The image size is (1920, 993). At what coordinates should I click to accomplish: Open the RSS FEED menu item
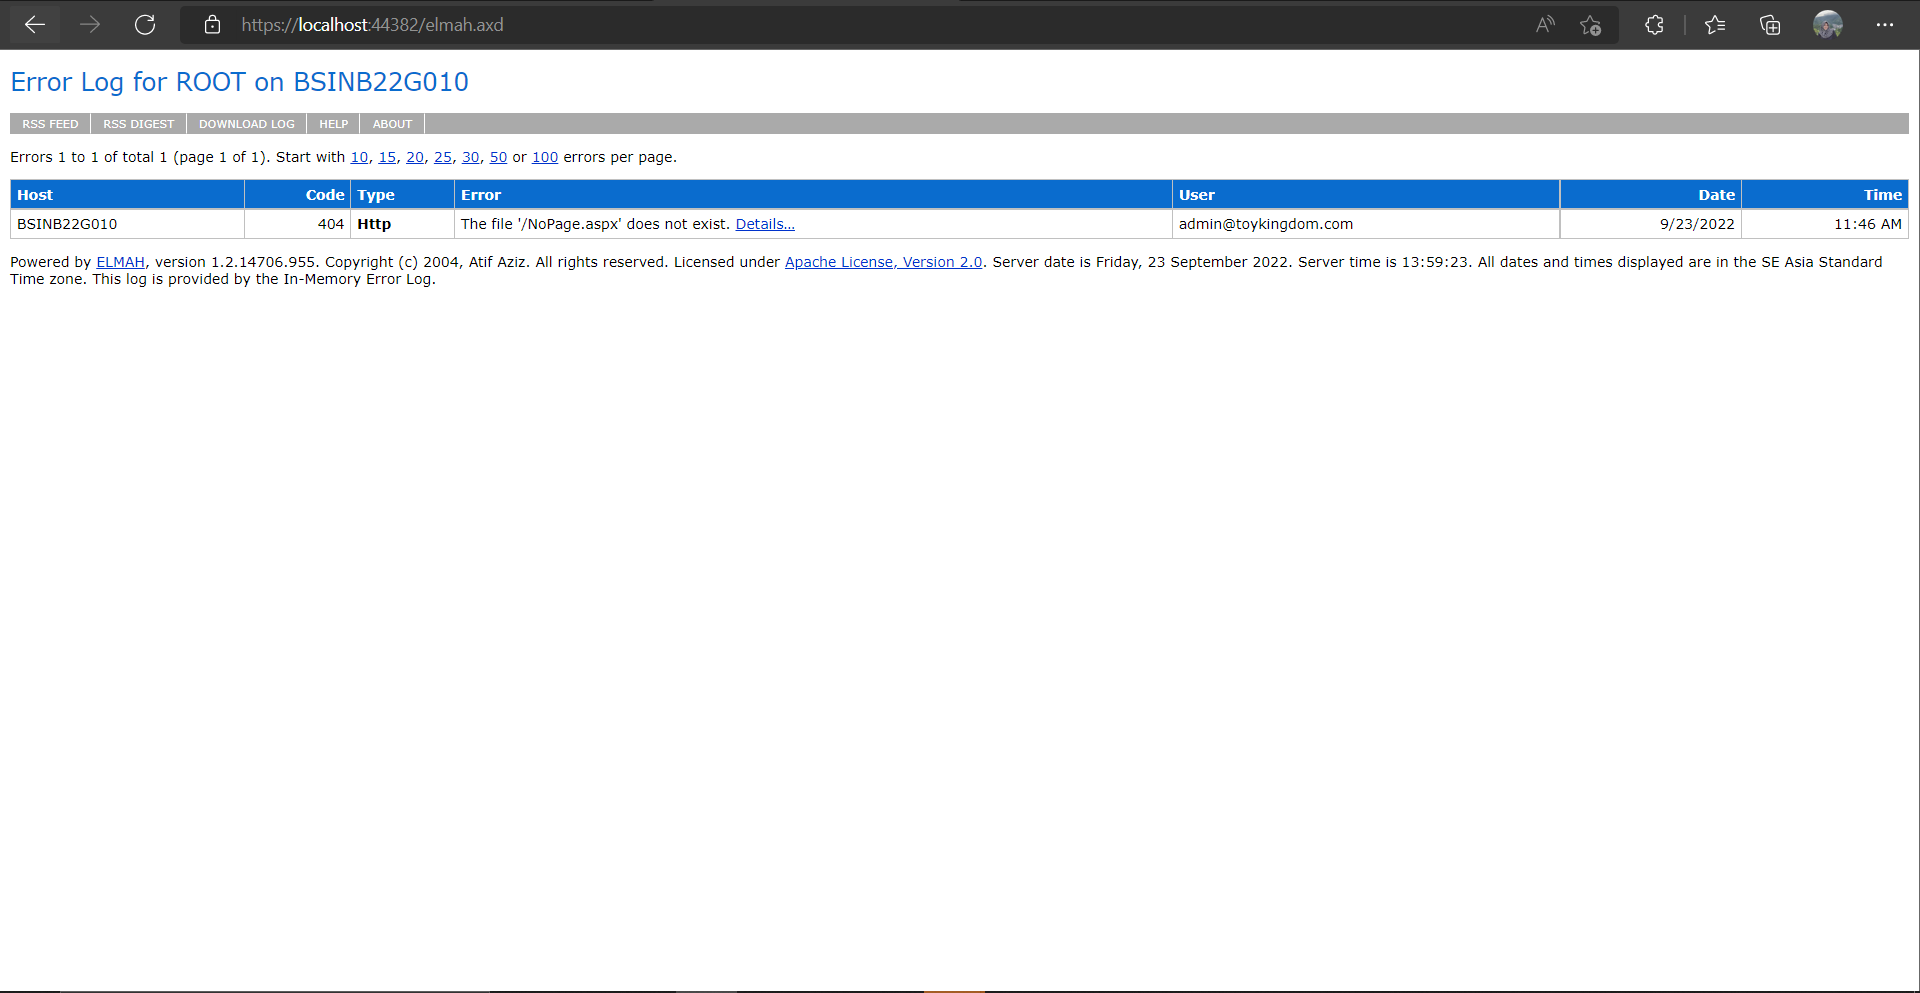tap(50, 124)
